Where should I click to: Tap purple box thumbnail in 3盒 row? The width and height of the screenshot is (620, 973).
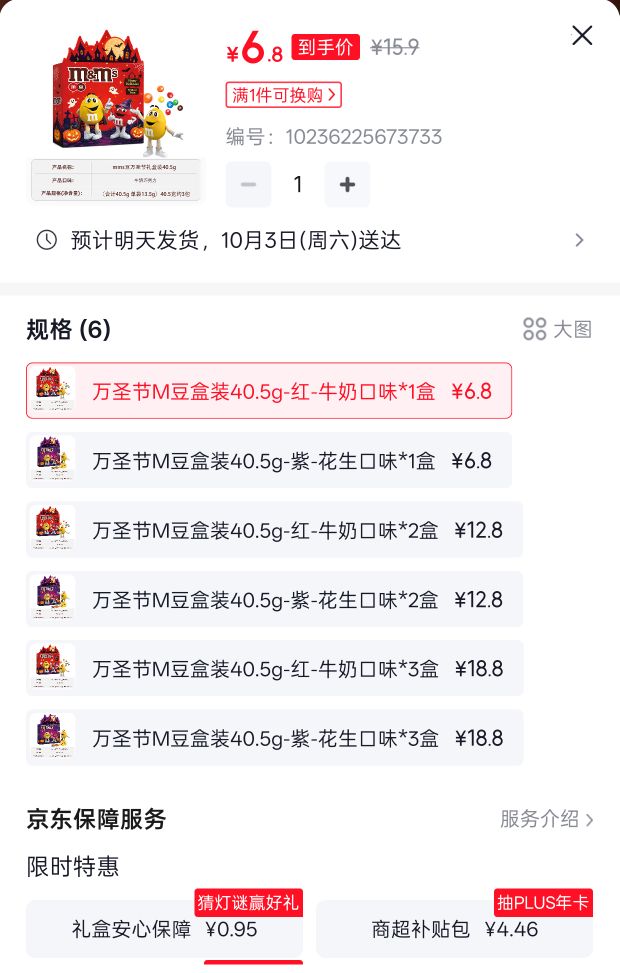[x=52, y=737]
